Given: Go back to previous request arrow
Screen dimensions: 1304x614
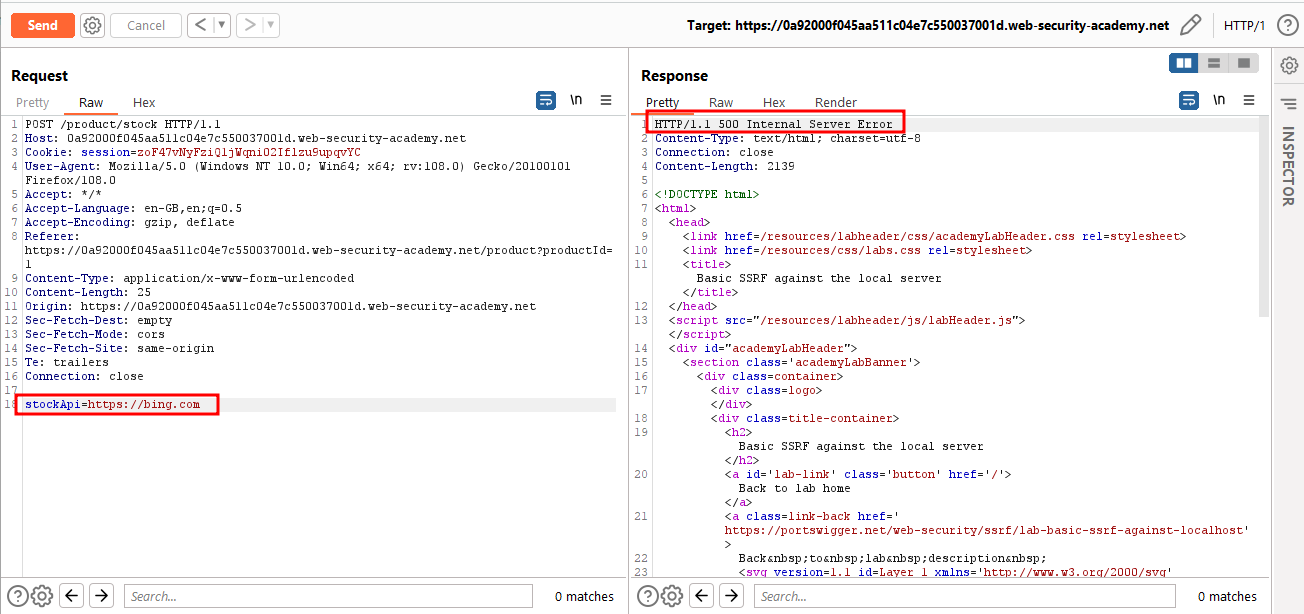Looking at the screenshot, I should point(200,25).
